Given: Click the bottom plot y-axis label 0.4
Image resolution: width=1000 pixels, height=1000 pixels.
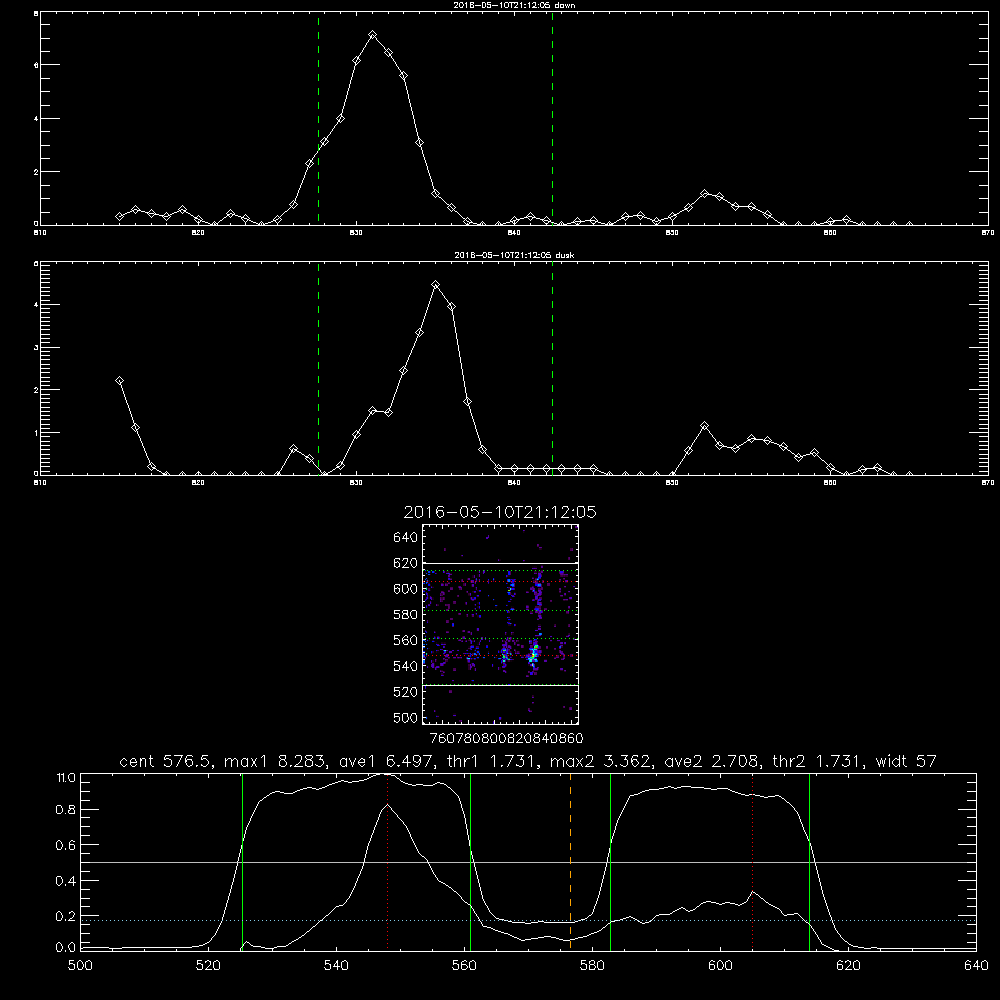Looking at the screenshot, I should pos(66,881).
